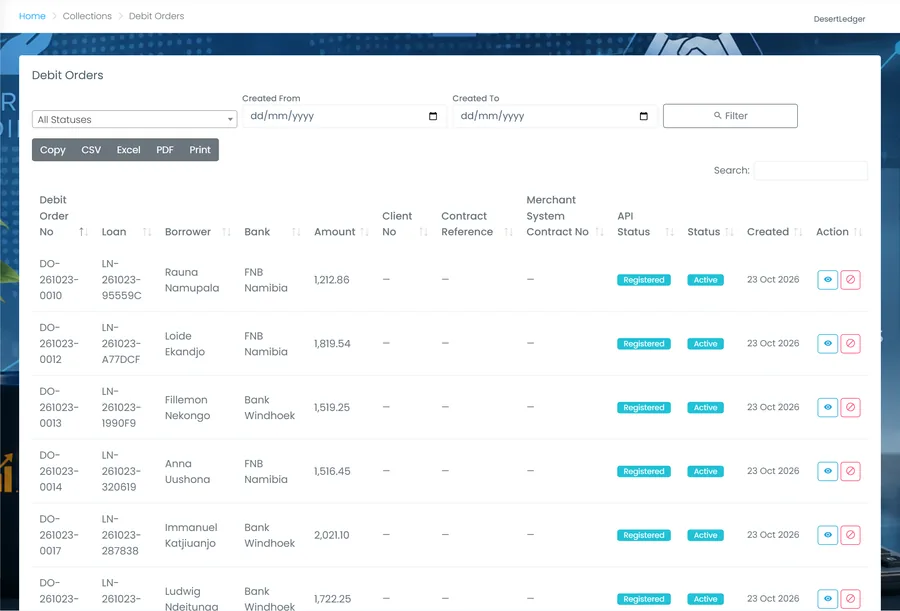Image resolution: width=900 pixels, height=611 pixels.
Task: View debit order DO-261023-0010 eye icon
Action: point(827,280)
